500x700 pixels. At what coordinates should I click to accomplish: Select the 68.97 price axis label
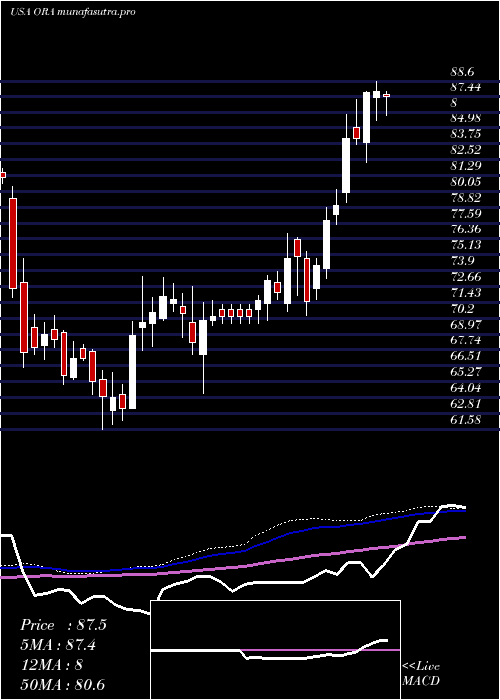coord(466,324)
